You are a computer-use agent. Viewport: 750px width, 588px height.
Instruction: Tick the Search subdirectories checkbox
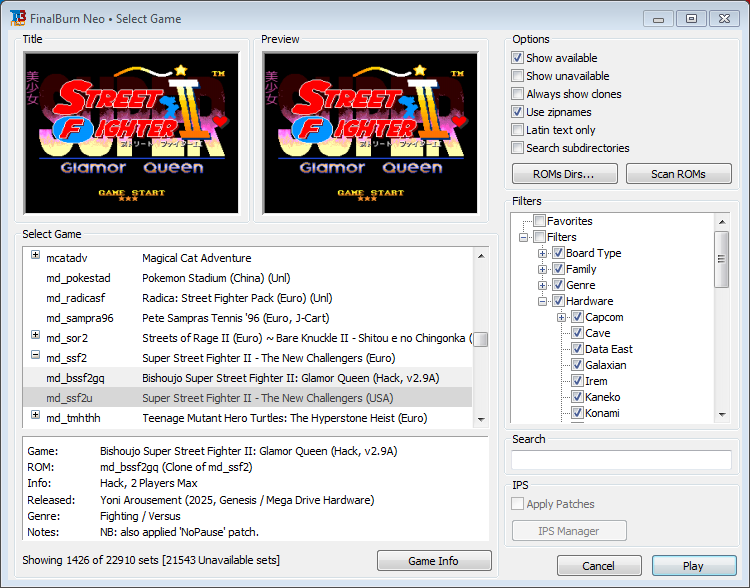pyautogui.click(x=517, y=148)
